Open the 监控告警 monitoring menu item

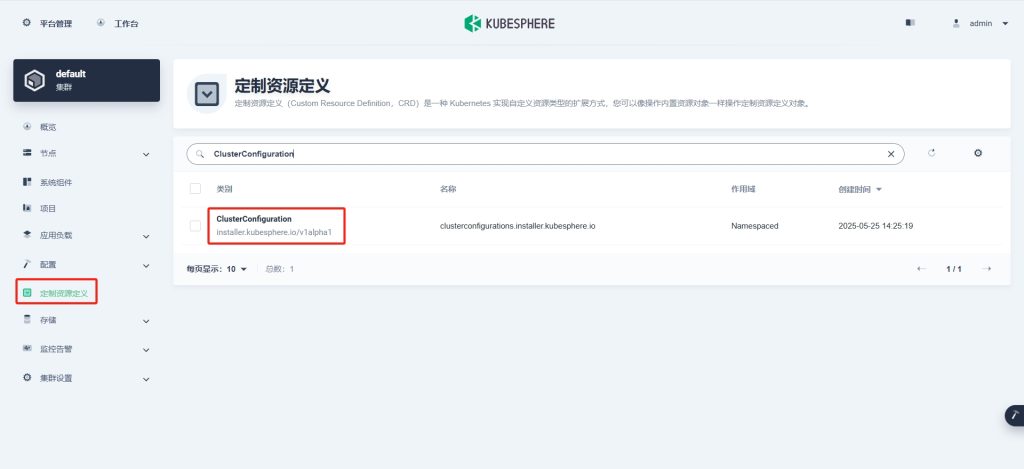pos(56,349)
